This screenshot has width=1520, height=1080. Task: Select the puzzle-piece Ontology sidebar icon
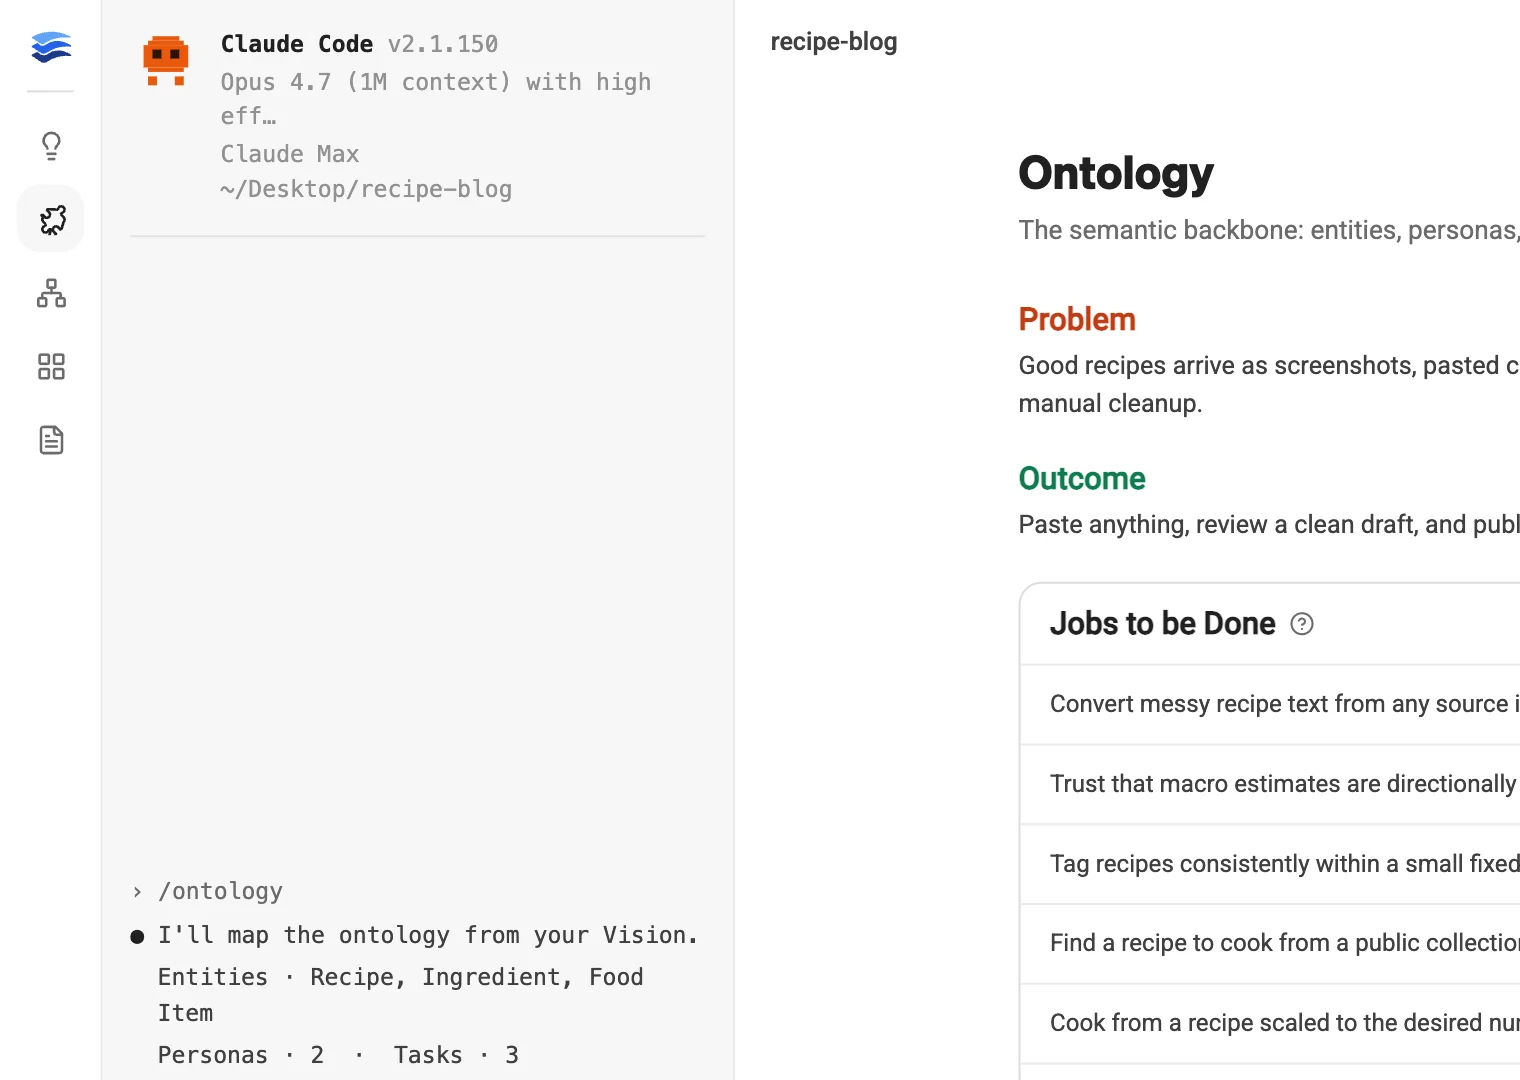tap(51, 219)
